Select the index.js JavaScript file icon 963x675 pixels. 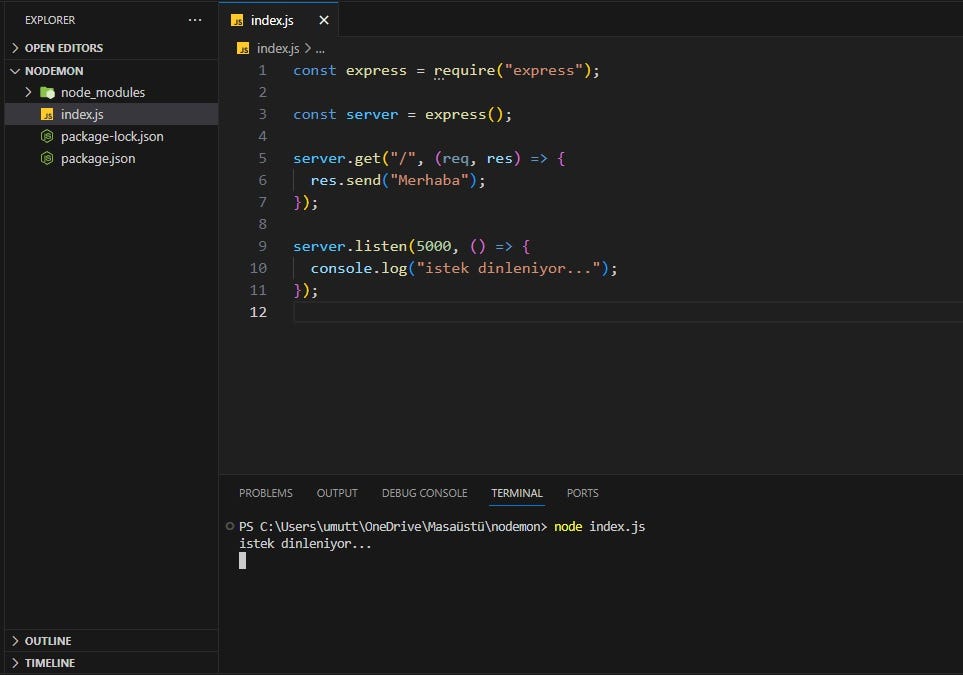pos(46,114)
